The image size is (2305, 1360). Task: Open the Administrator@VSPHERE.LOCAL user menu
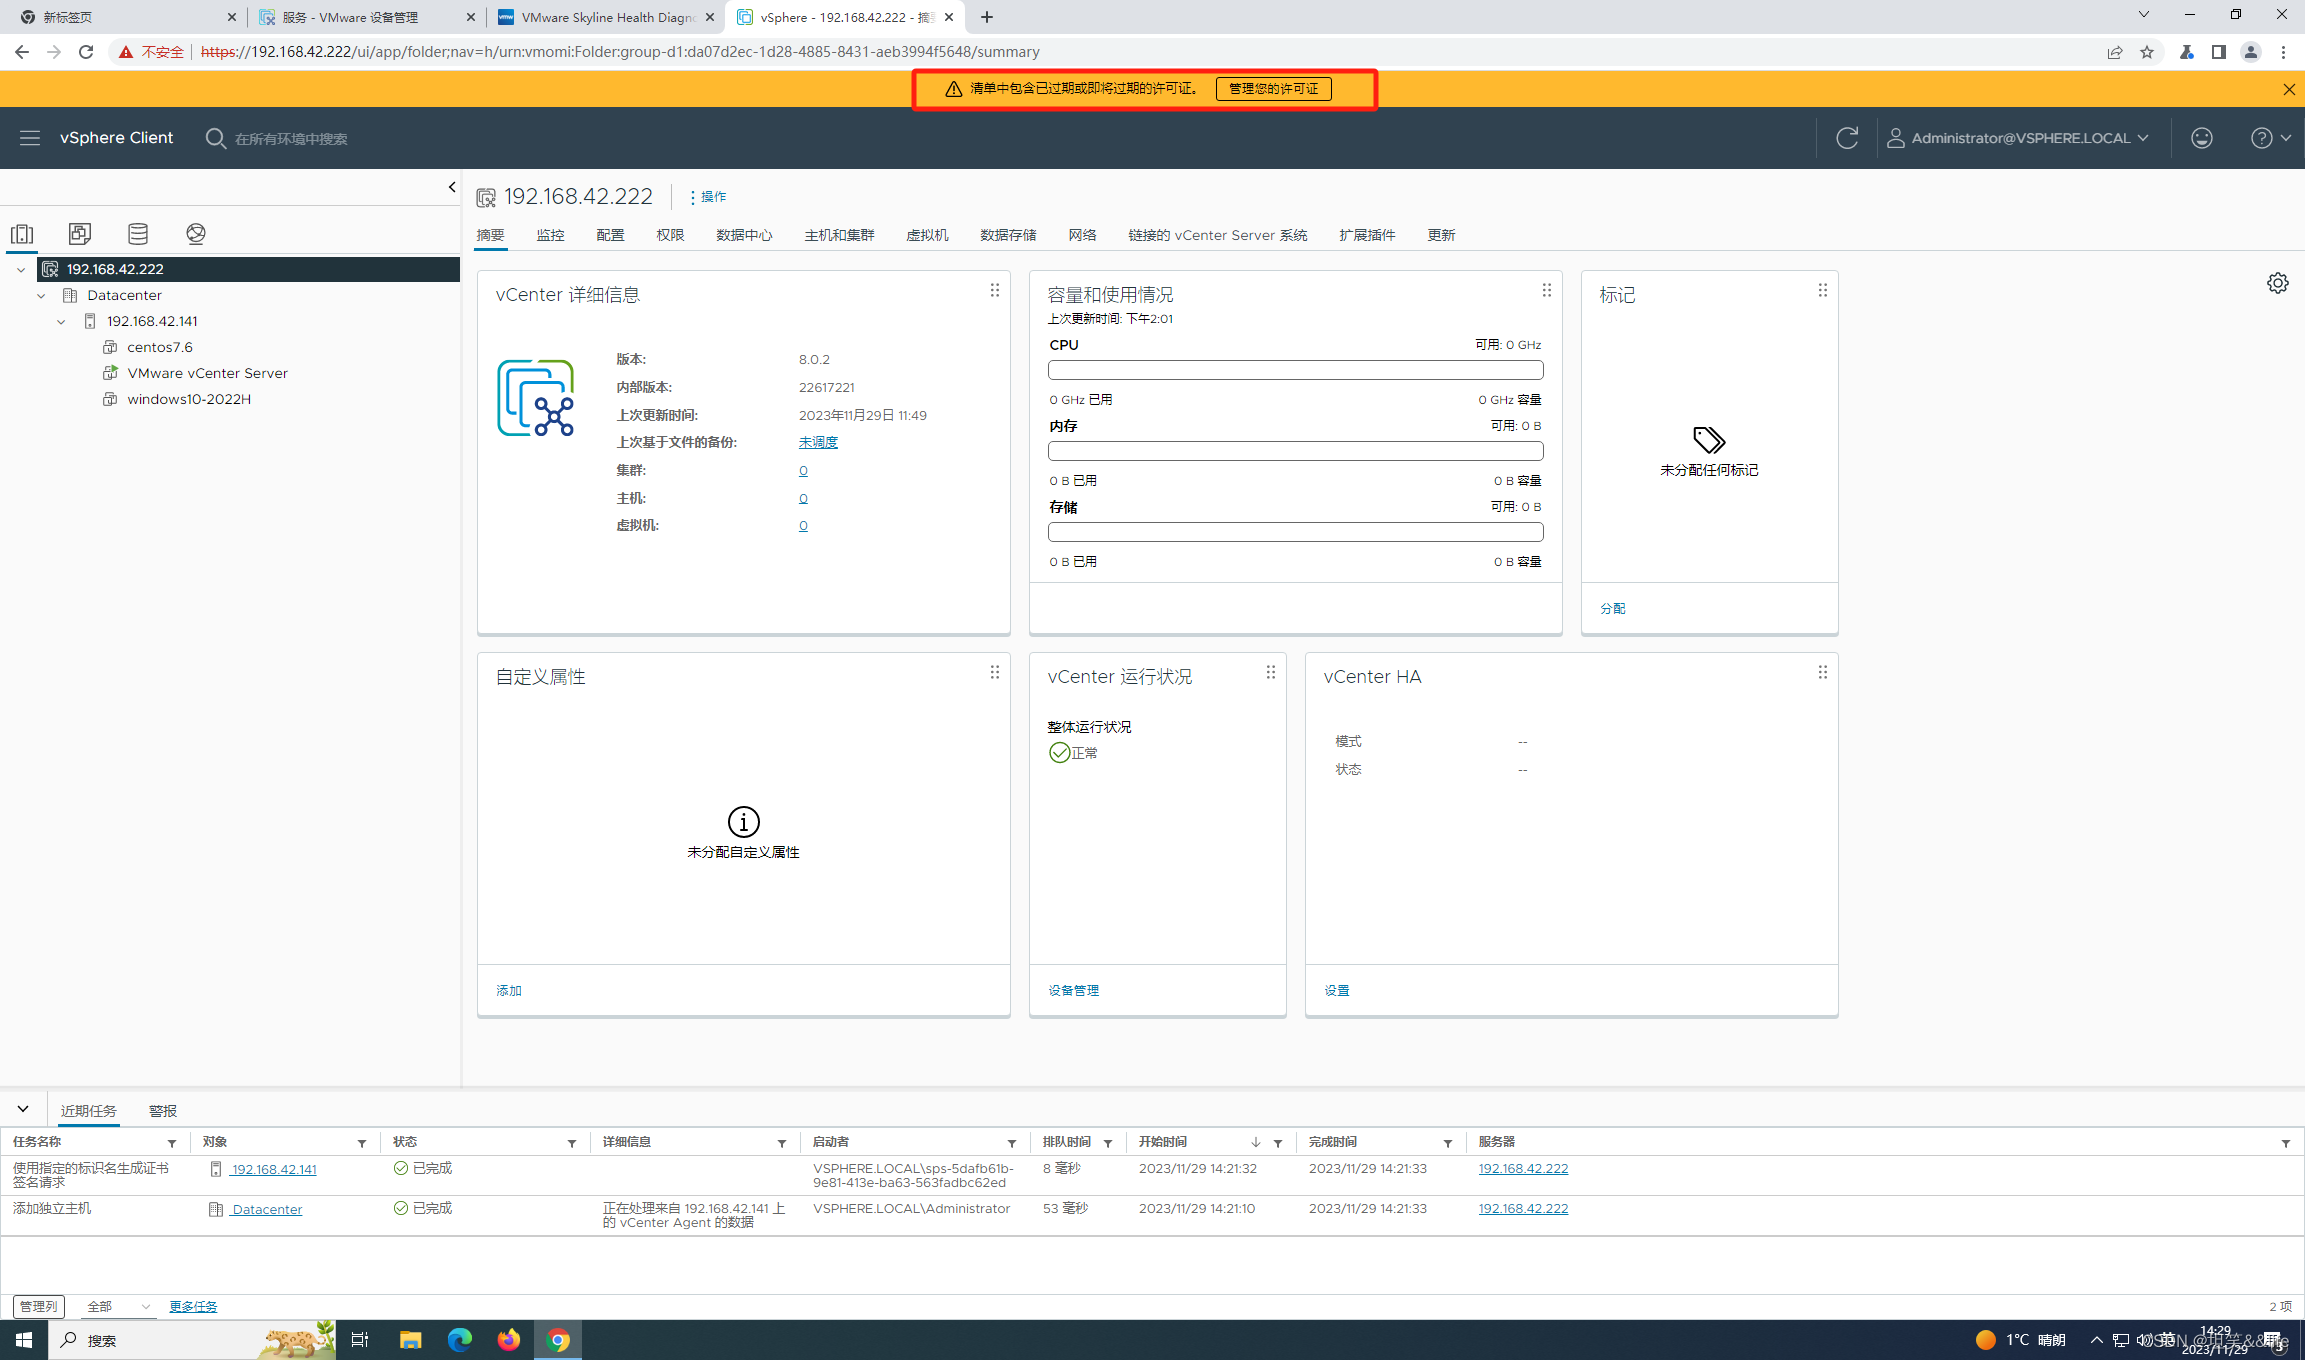point(2018,138)
